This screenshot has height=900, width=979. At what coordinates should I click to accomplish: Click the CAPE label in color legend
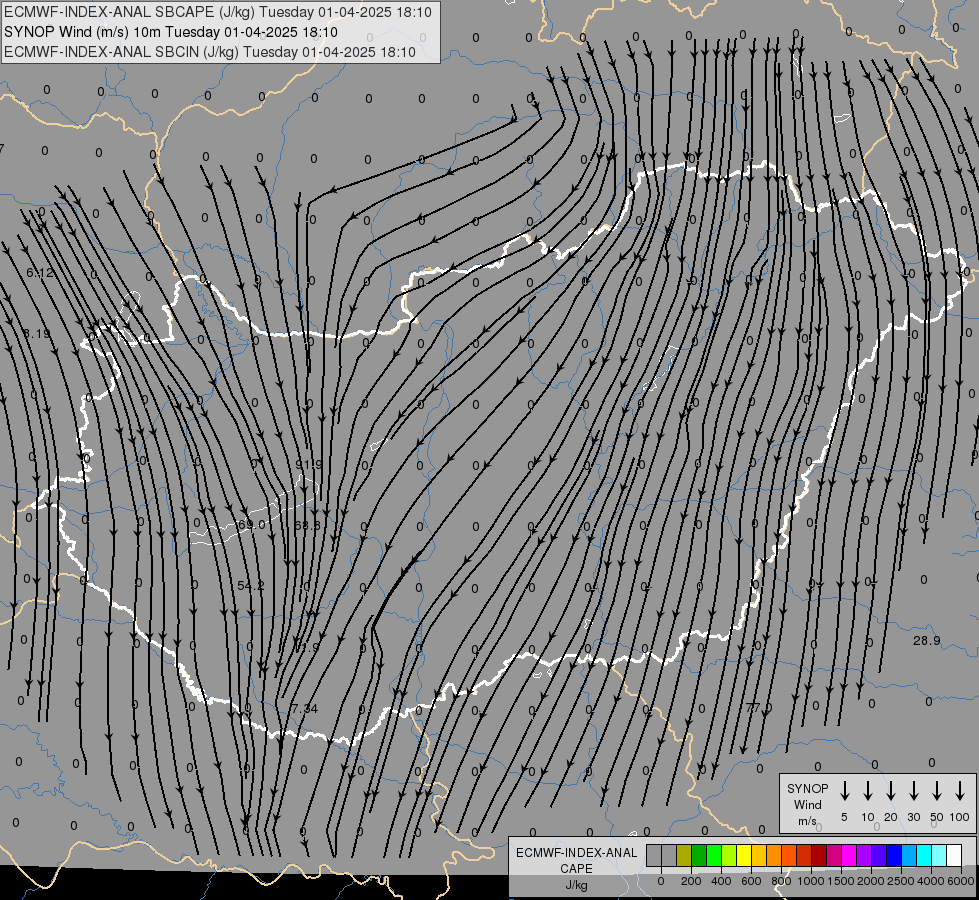[x=576, y=868]
